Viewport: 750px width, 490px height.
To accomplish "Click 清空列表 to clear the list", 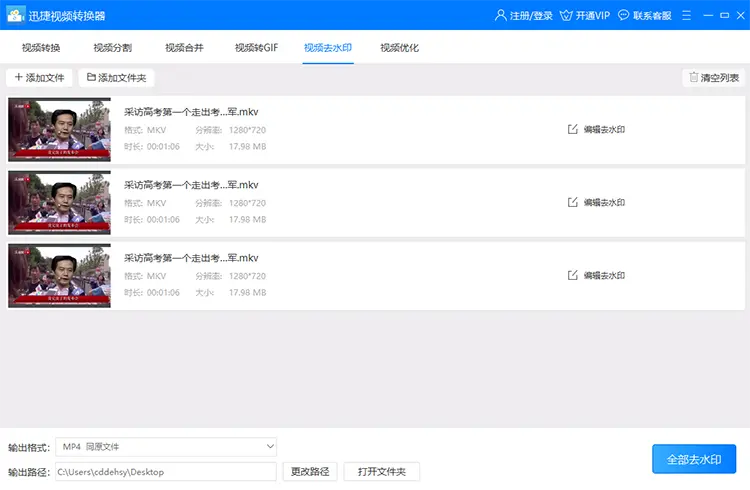I will (x=714, y=78).
